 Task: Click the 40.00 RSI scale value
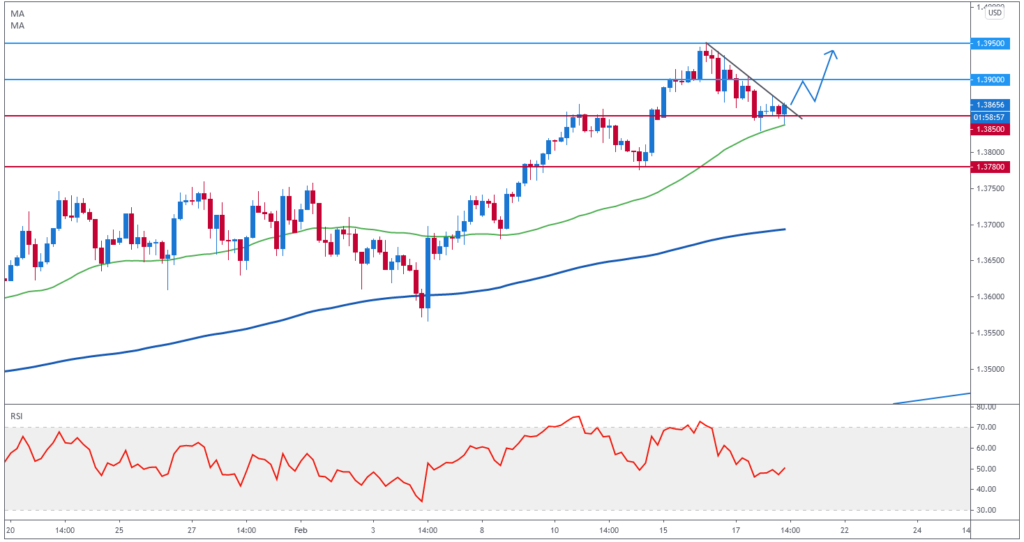pos(986,489)
